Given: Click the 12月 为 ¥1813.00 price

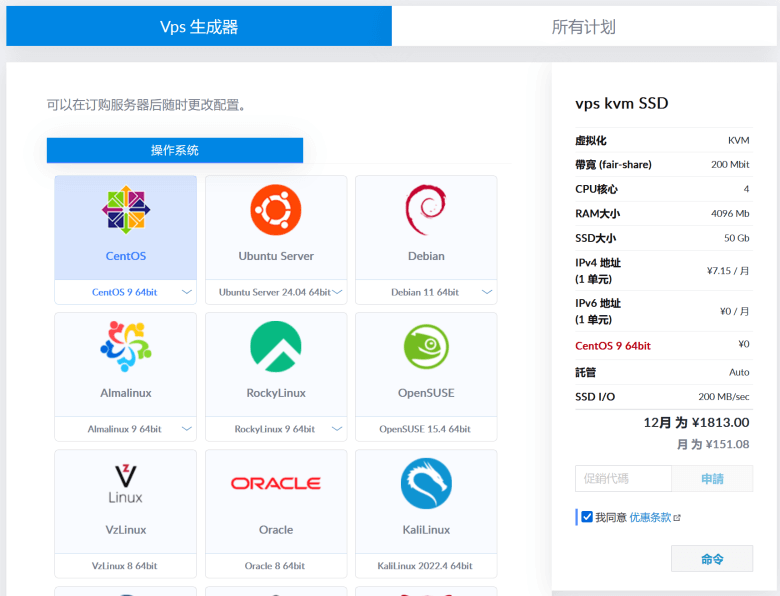Looking at the screenshot, I should coord(696,422).
